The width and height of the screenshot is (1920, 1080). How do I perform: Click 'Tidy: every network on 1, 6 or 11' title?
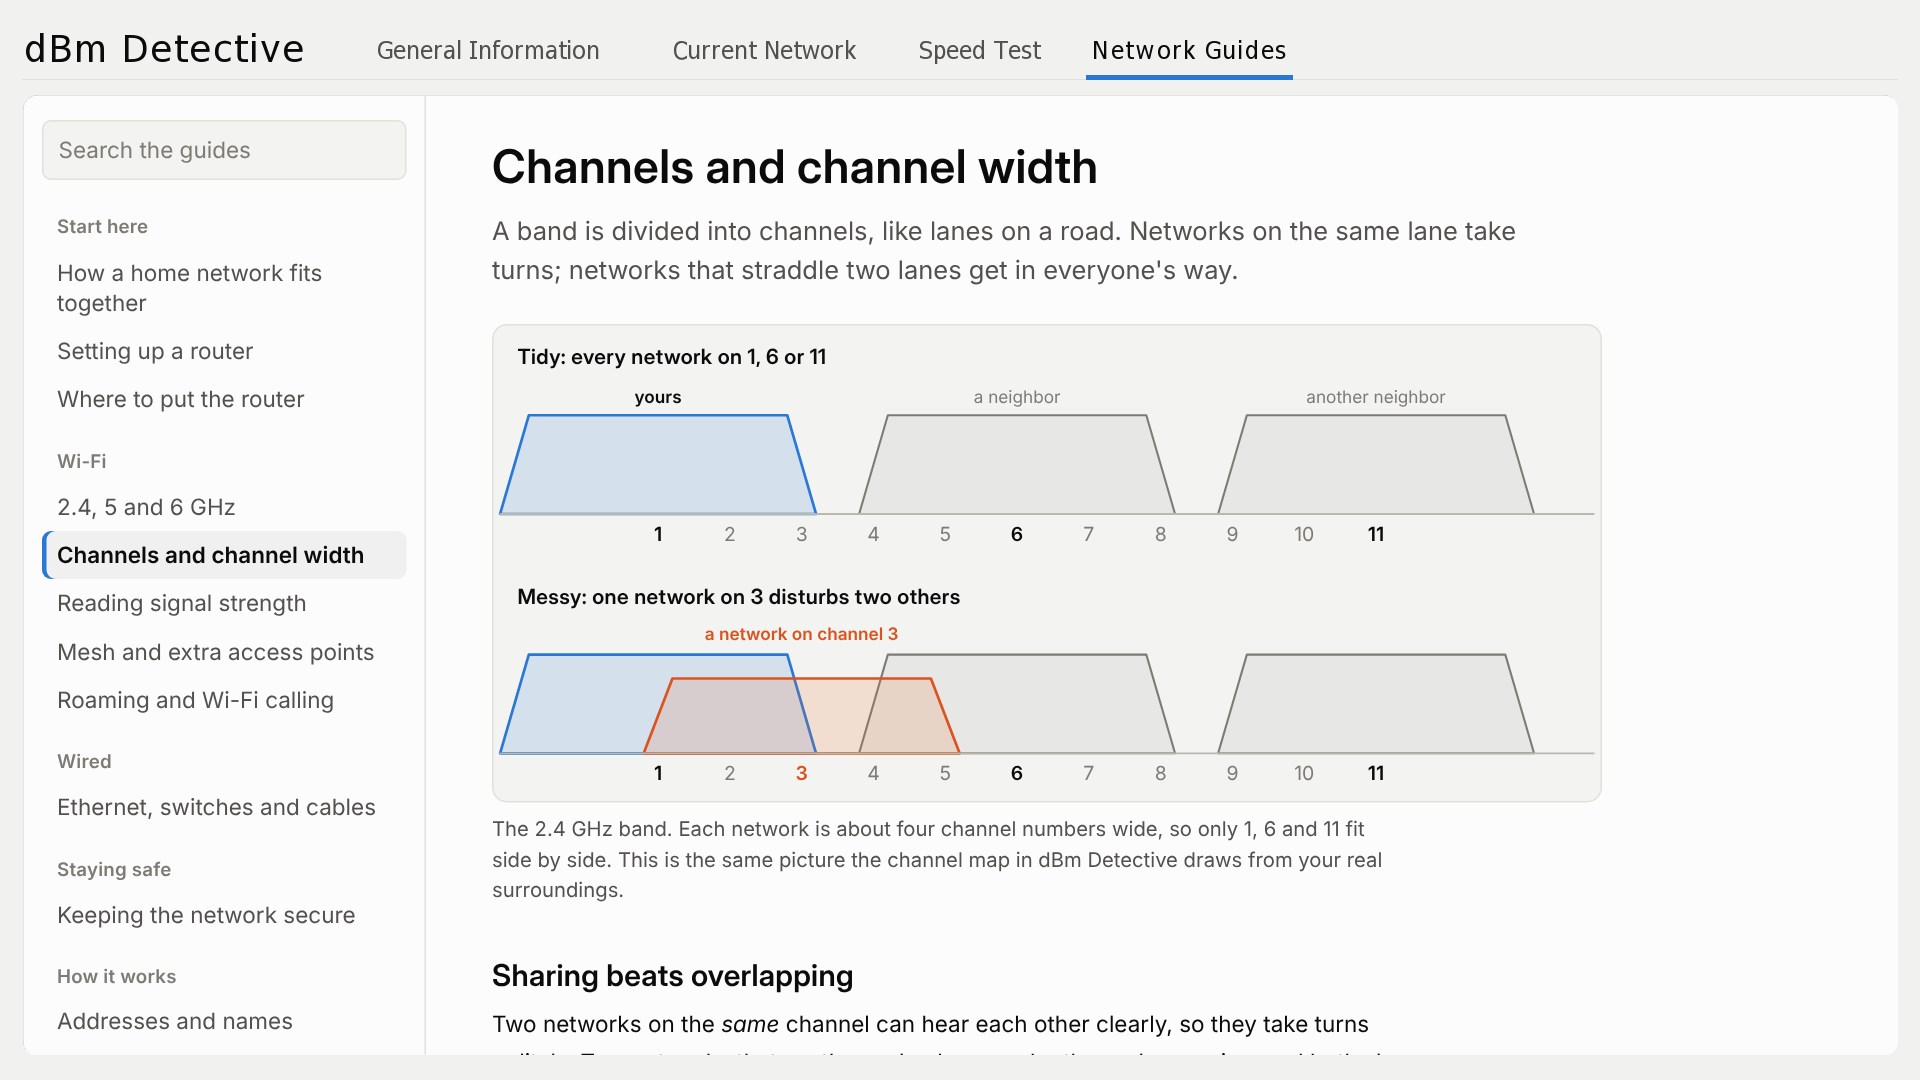point(671,357)
